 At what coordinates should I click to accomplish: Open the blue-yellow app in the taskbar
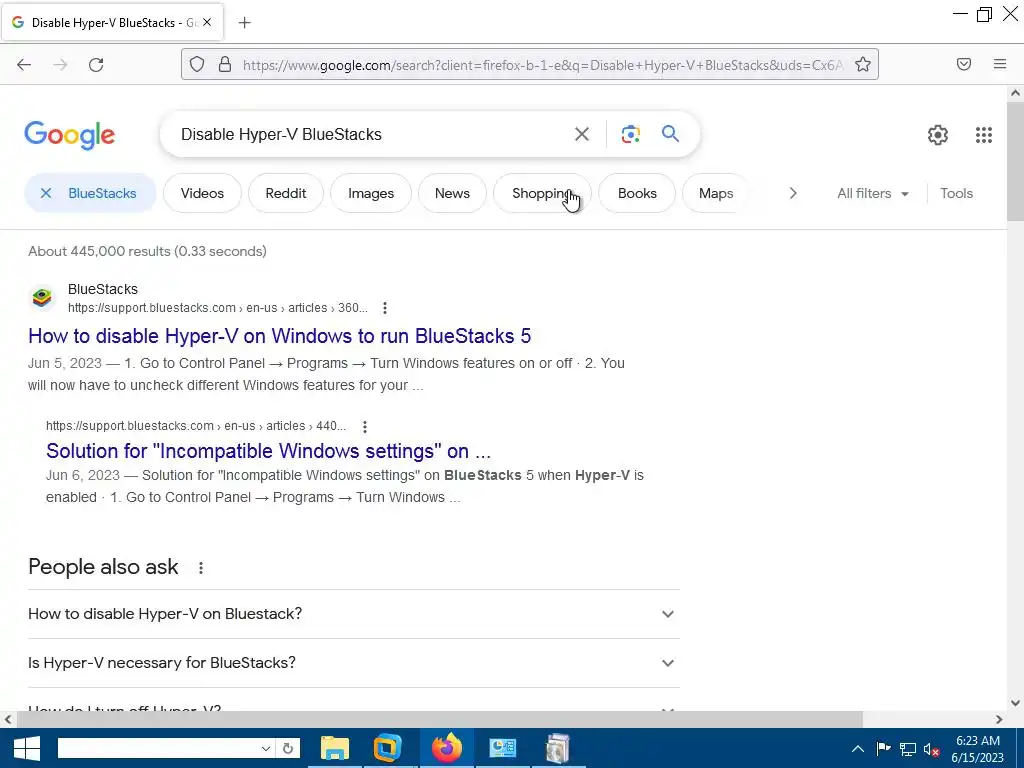tap(388, 748)
